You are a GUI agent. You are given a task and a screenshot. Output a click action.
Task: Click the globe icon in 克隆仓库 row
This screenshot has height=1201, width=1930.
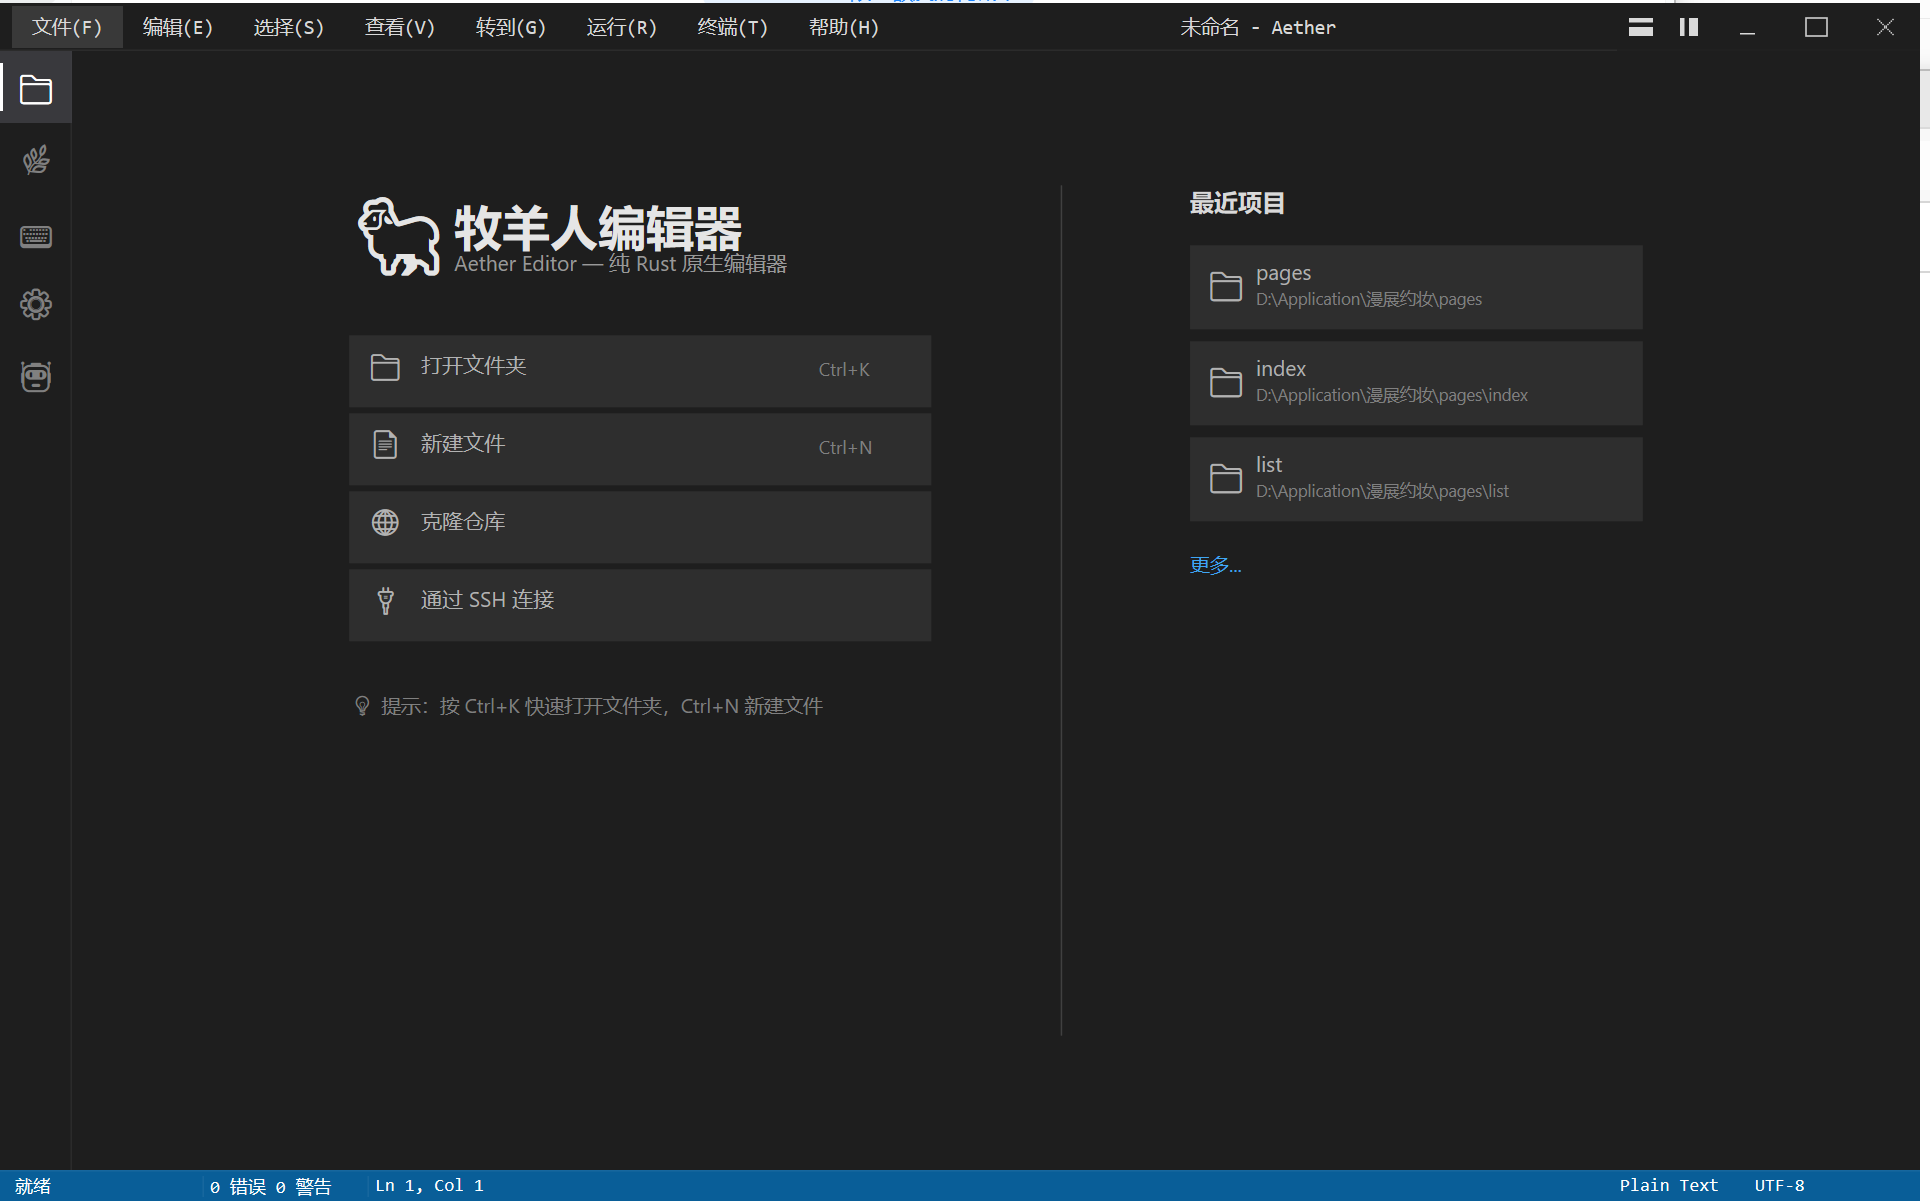385,522
